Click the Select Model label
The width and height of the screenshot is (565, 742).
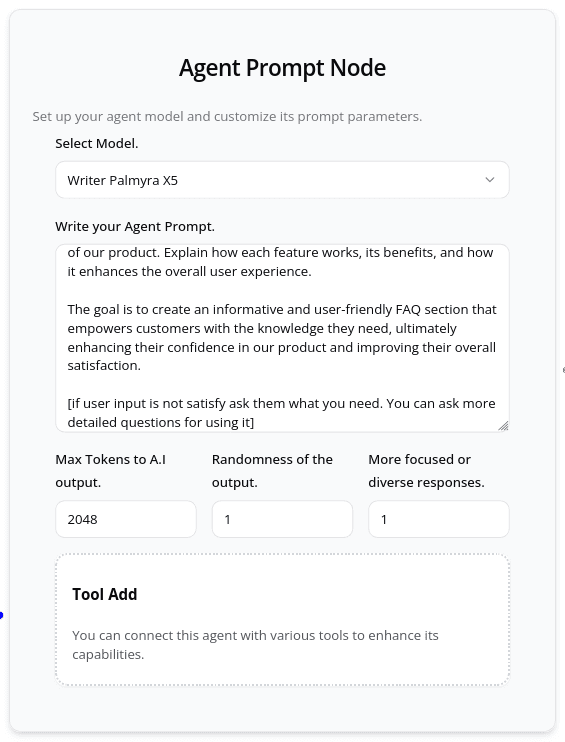click(97, 143)
